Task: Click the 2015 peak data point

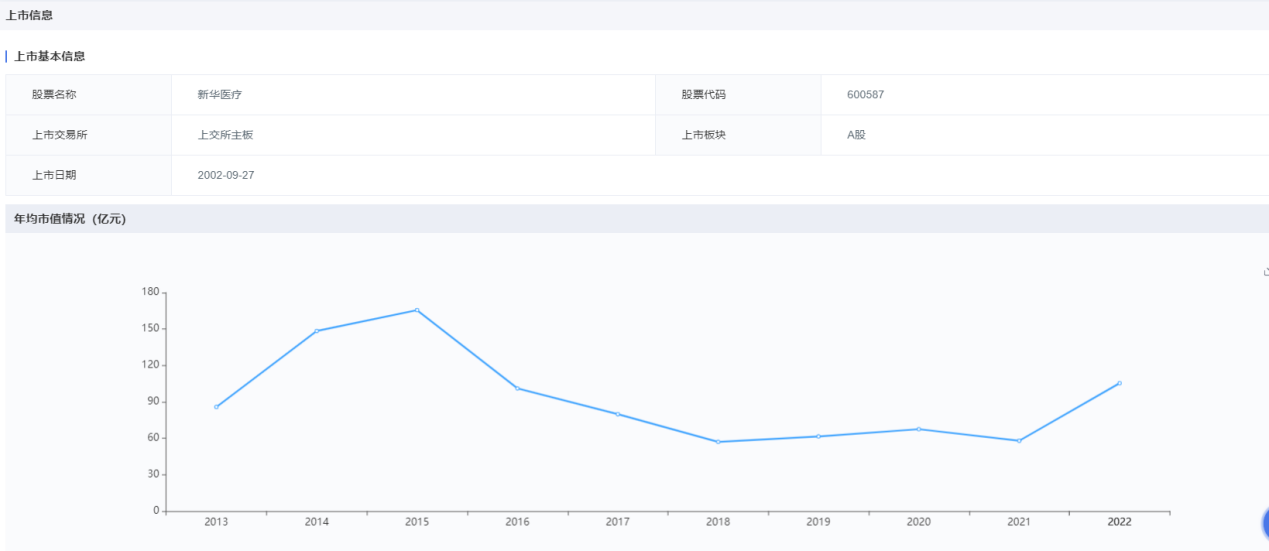Action: tap(417, 310)
